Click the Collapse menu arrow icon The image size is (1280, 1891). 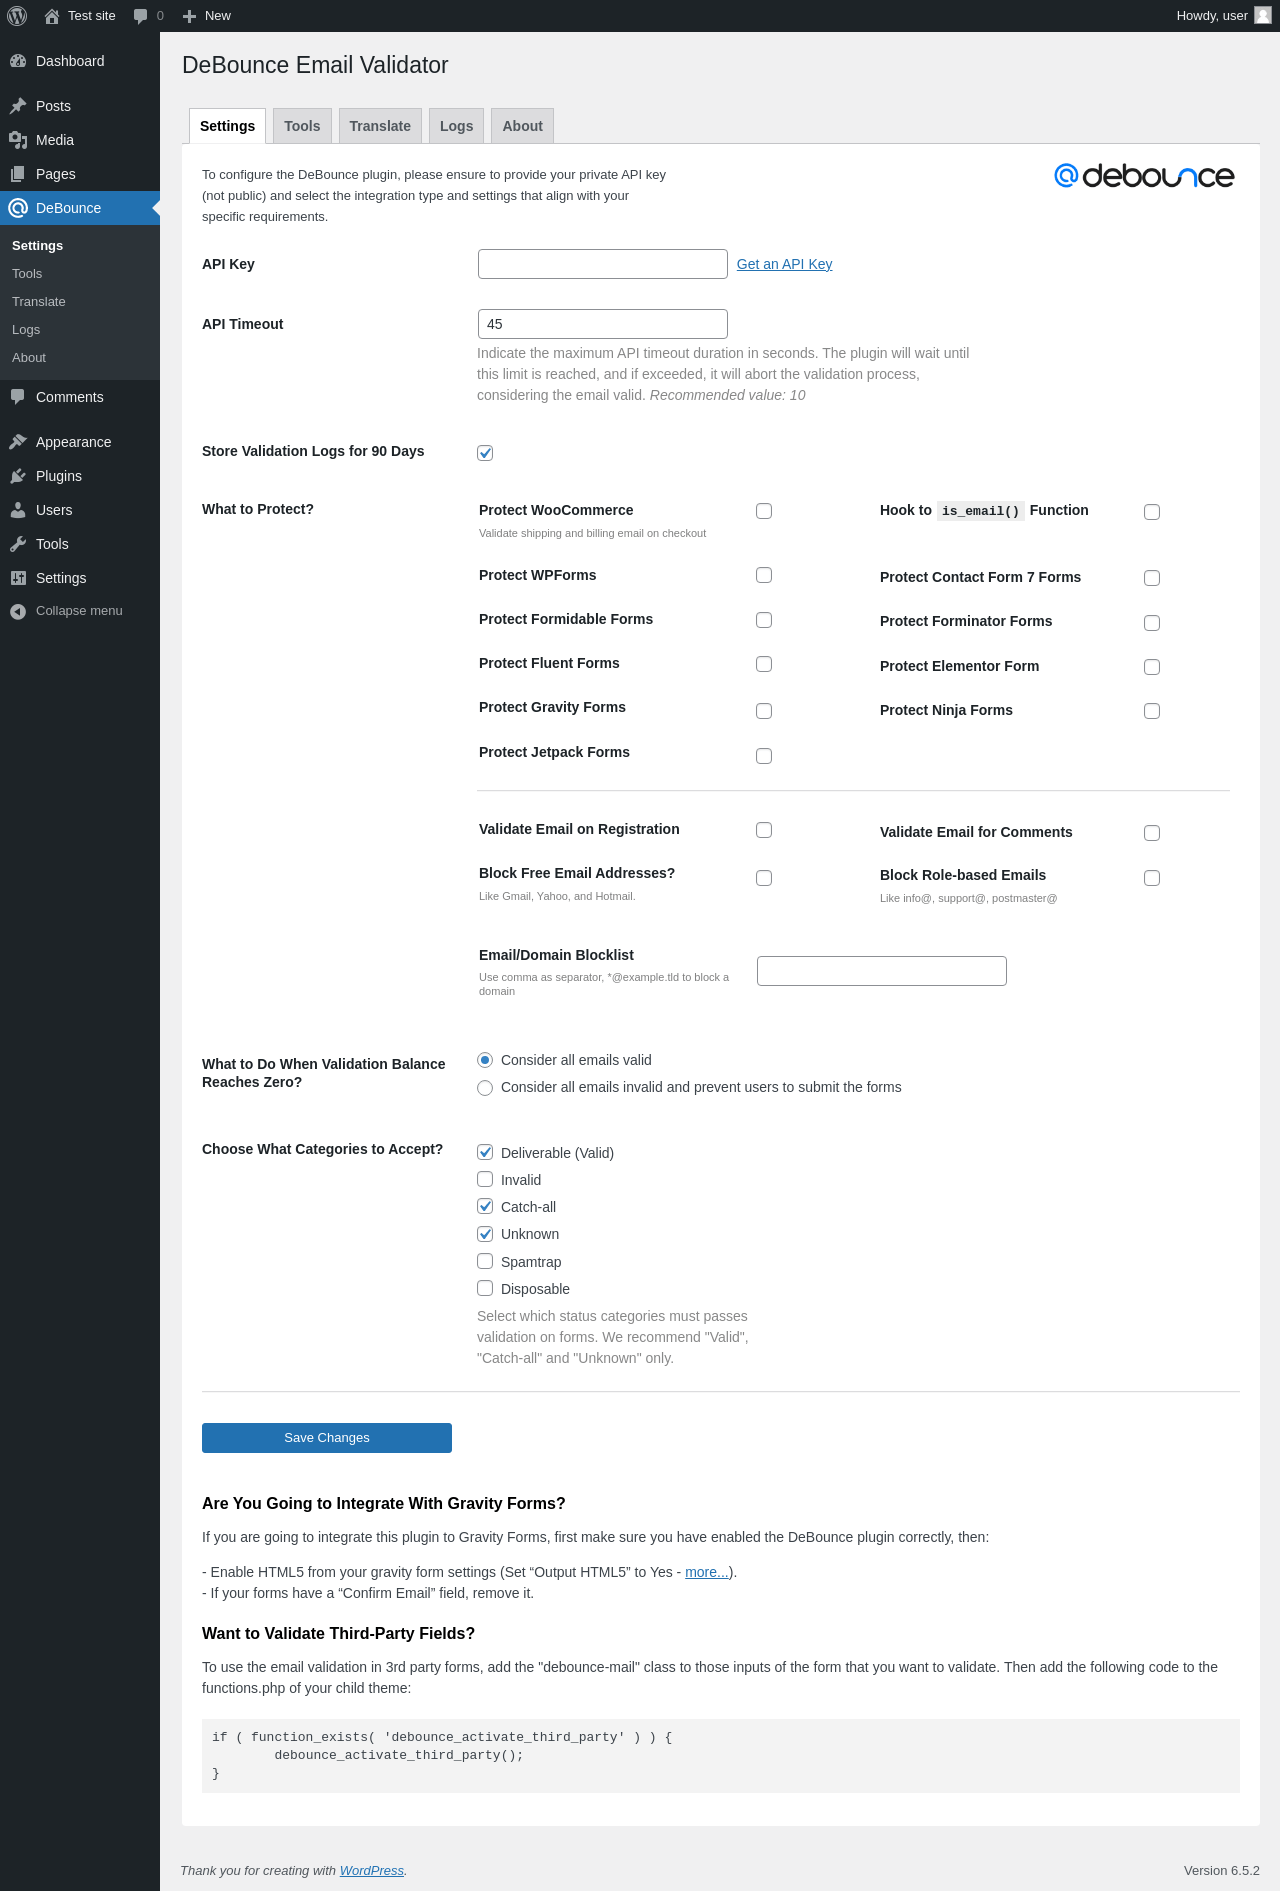coord(18,611)
